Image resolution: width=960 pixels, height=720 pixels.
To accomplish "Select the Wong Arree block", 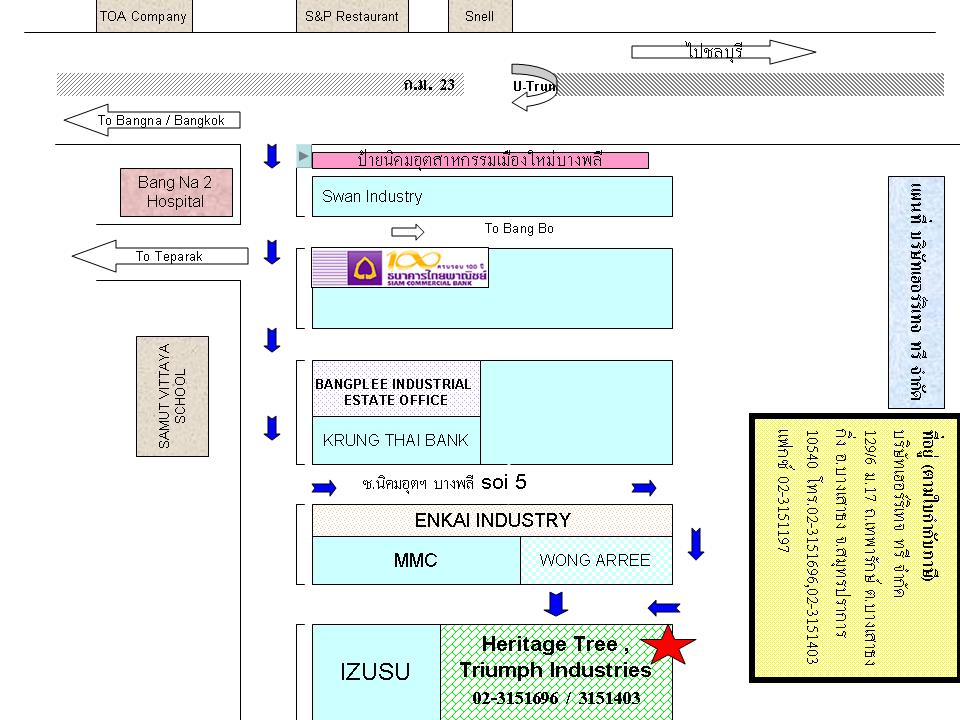I will coord(596,560).
